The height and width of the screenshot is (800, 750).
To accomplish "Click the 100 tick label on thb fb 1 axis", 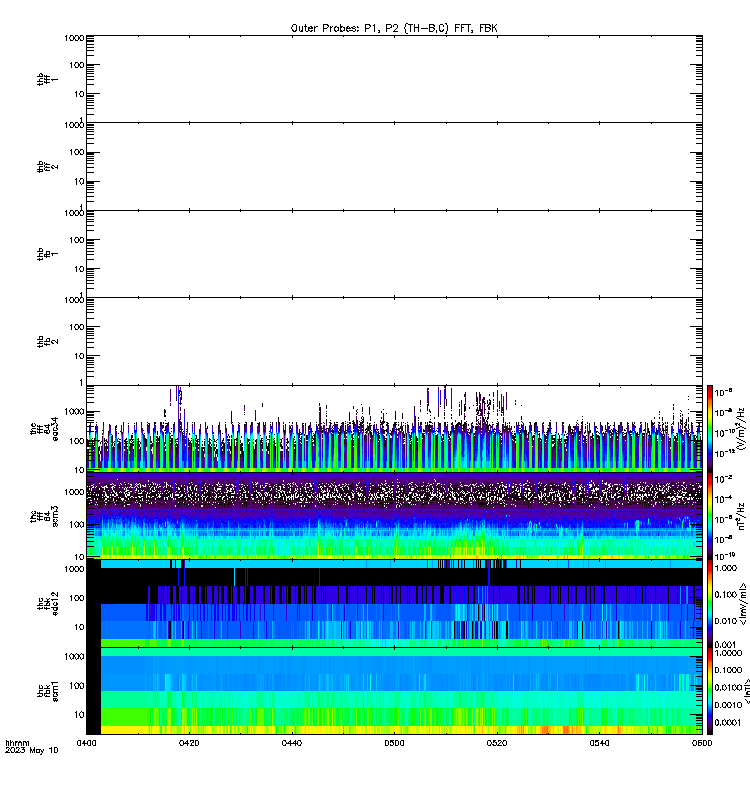I will pos(77,240).
